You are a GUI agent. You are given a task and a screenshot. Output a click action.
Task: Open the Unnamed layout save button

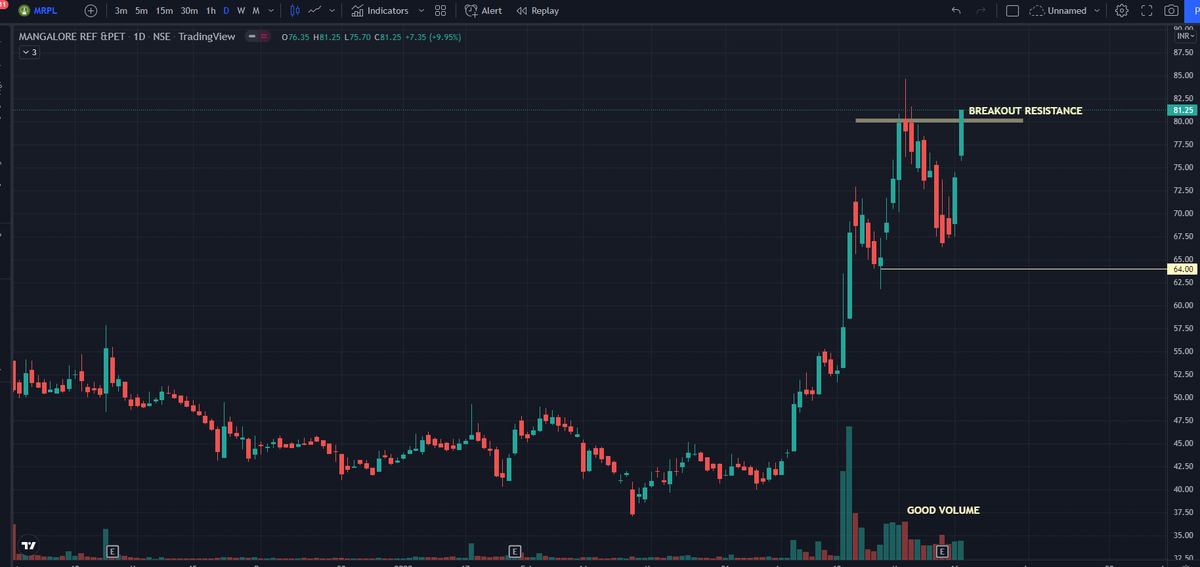pos(1058,10)
